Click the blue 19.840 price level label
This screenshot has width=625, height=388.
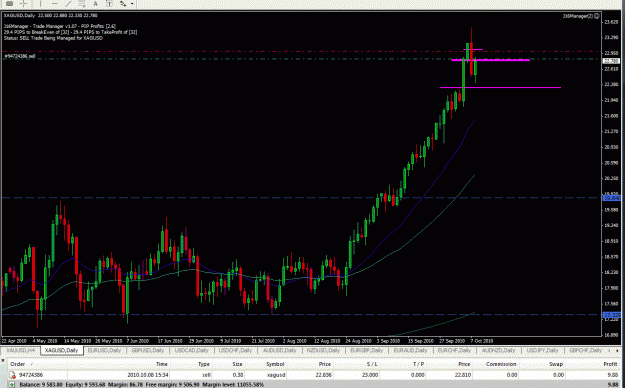click(x=612, y=197)
